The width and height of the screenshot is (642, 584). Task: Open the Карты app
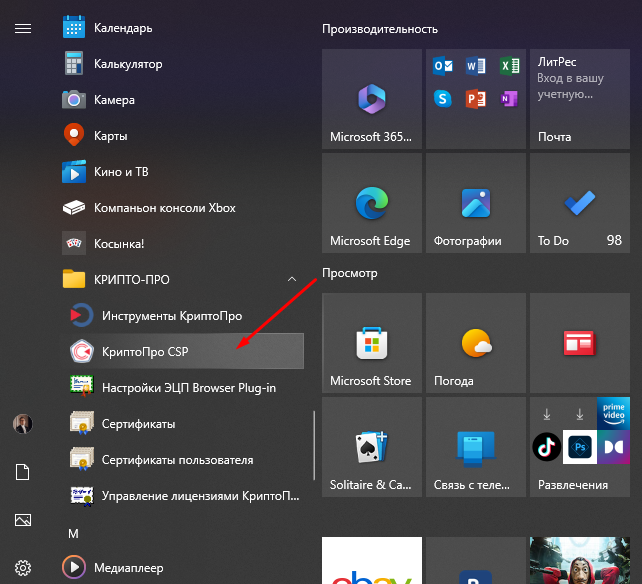(183, 136)
